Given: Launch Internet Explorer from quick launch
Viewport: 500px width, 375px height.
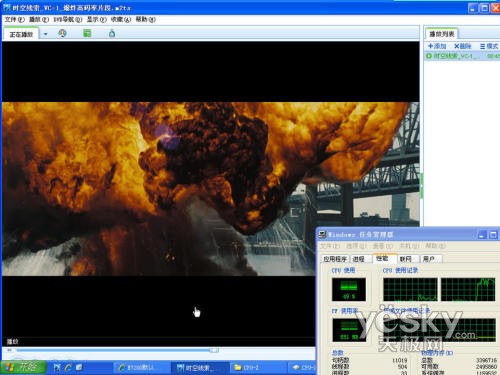Looking at the screenshot, I should click(x=68, y=368).
